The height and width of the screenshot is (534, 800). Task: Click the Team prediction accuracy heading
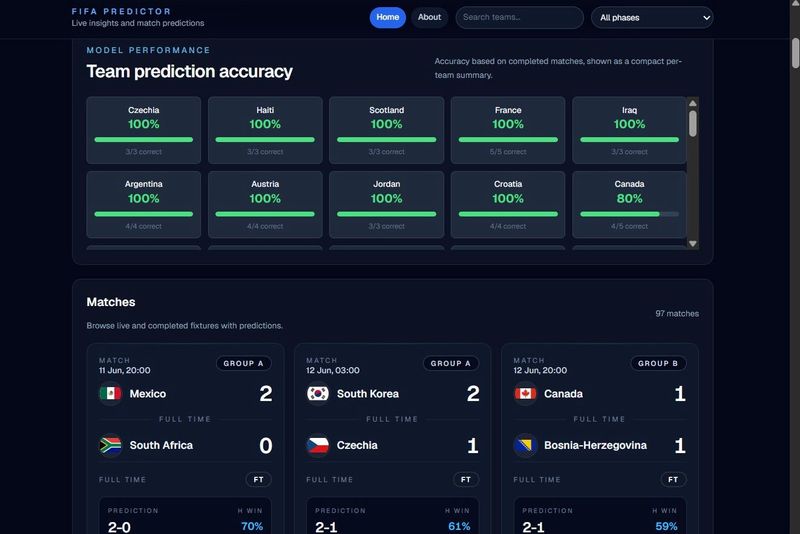(189, 71)
